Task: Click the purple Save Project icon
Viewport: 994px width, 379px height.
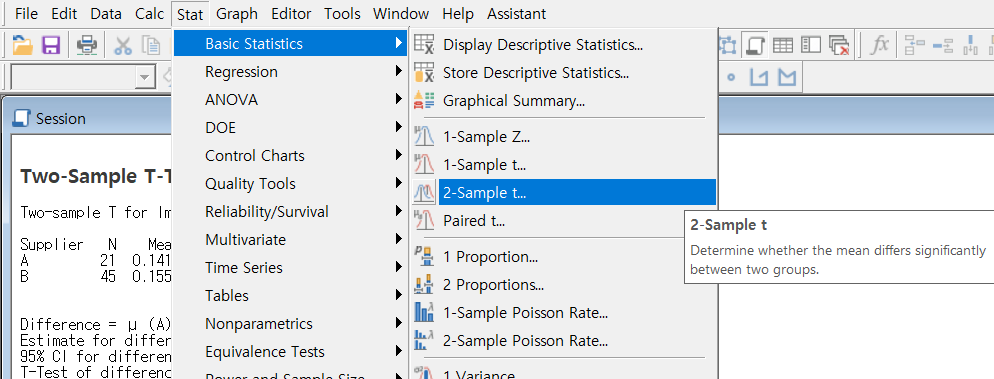Action: coord(51,44)
